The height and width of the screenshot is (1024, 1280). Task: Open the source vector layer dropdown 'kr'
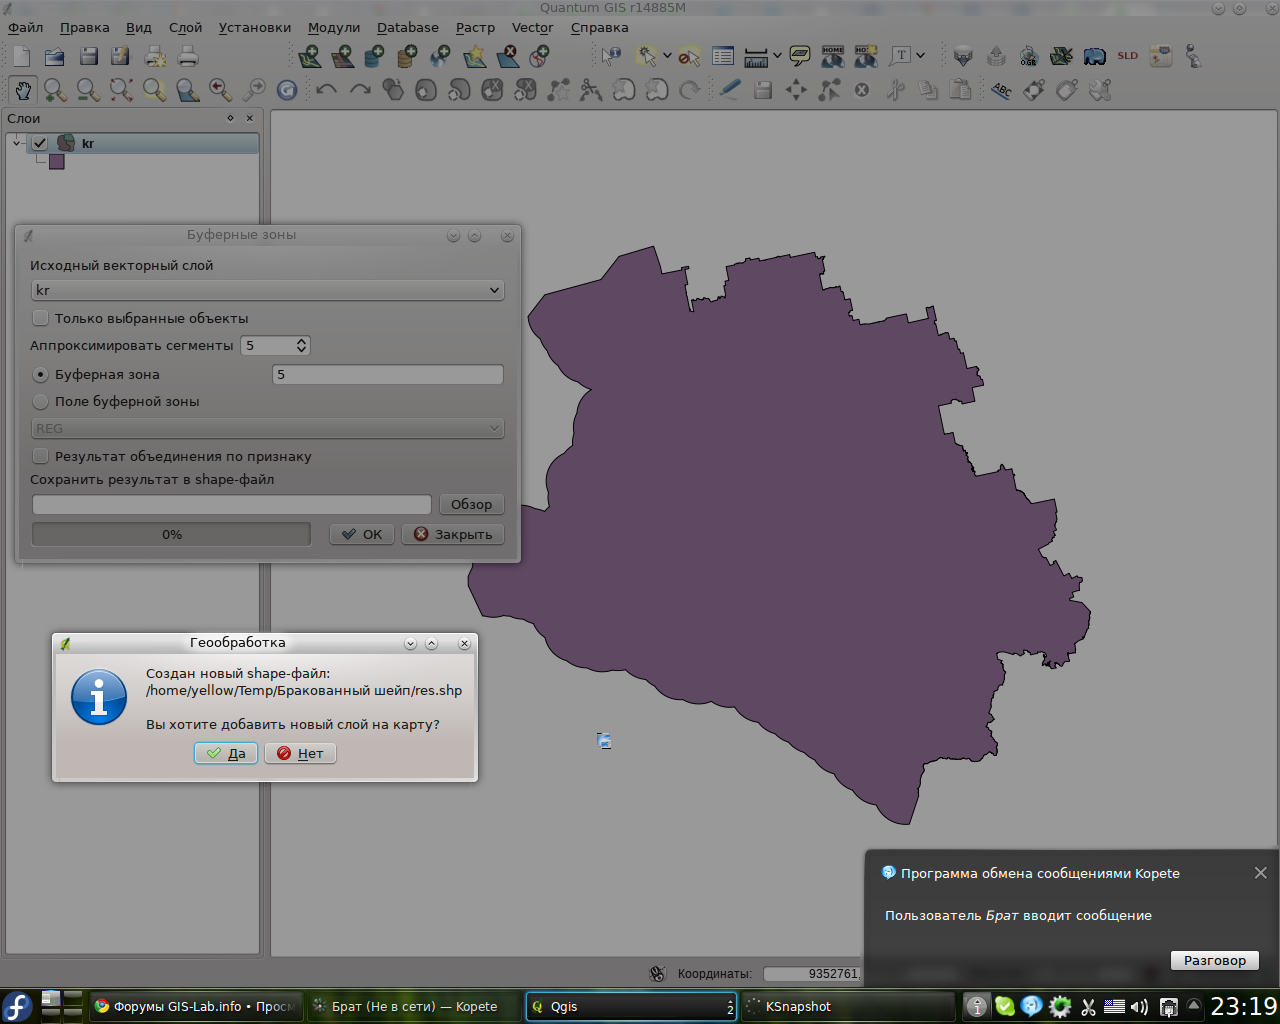267,291
